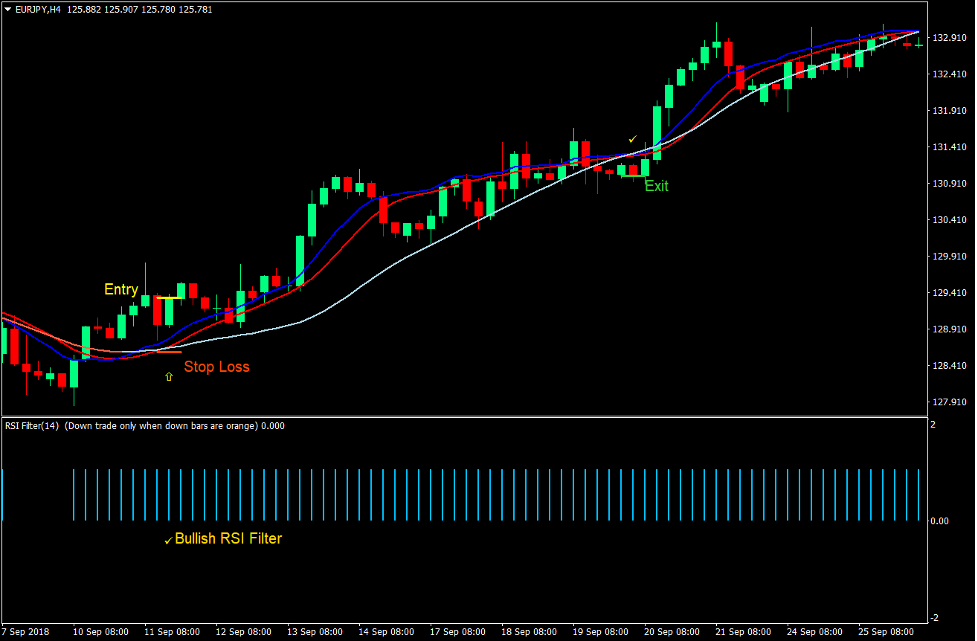Screen dimensions: 977x641
Task: Click the yellow entry price line segment
Action: click(169, 298)
